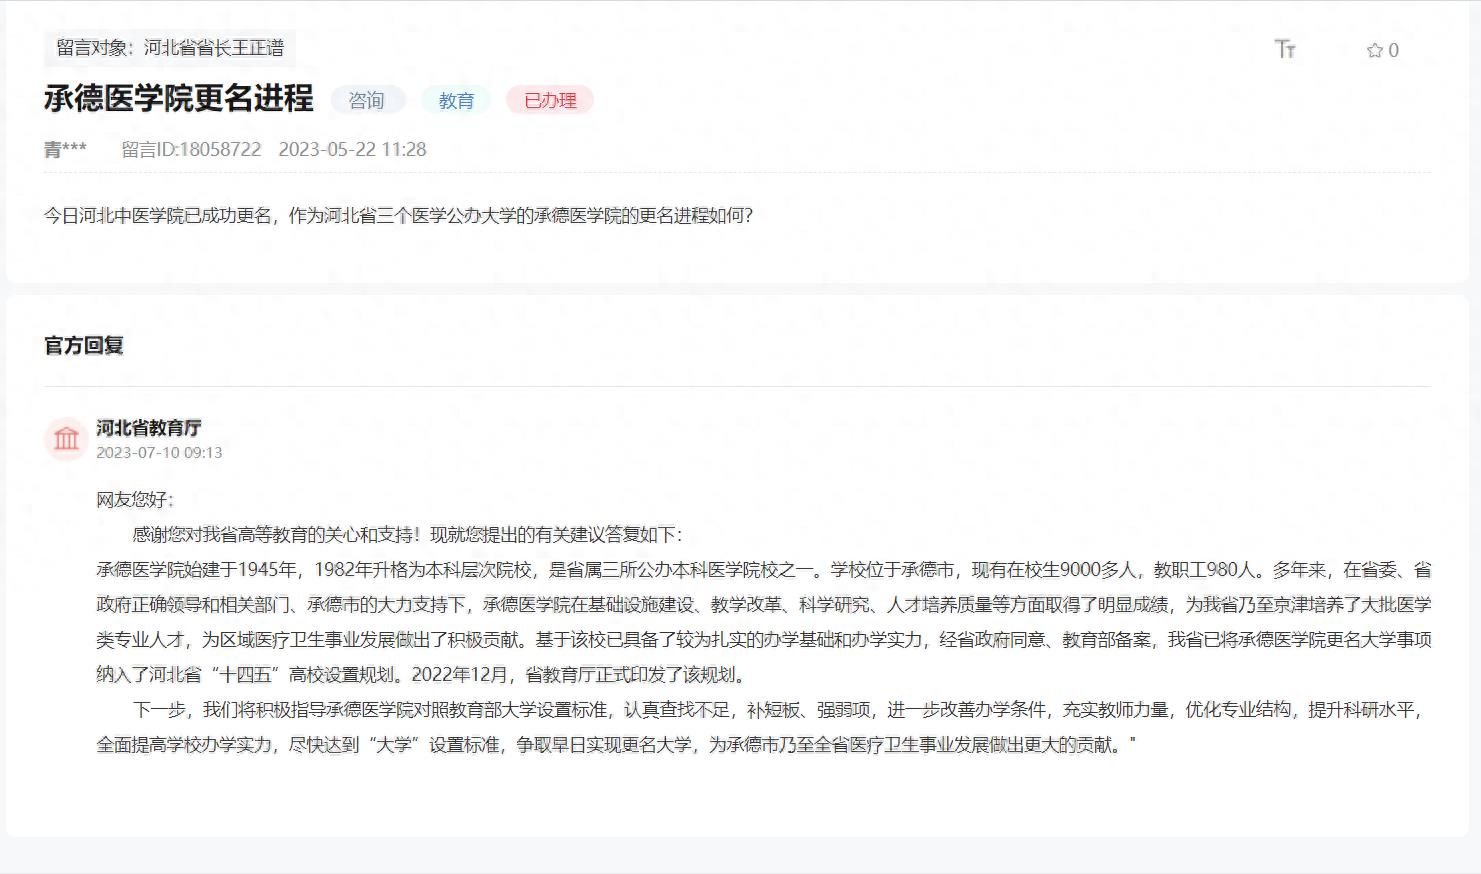Click the favorite count number 0
1481x874 pixels.
(1394, 50)
